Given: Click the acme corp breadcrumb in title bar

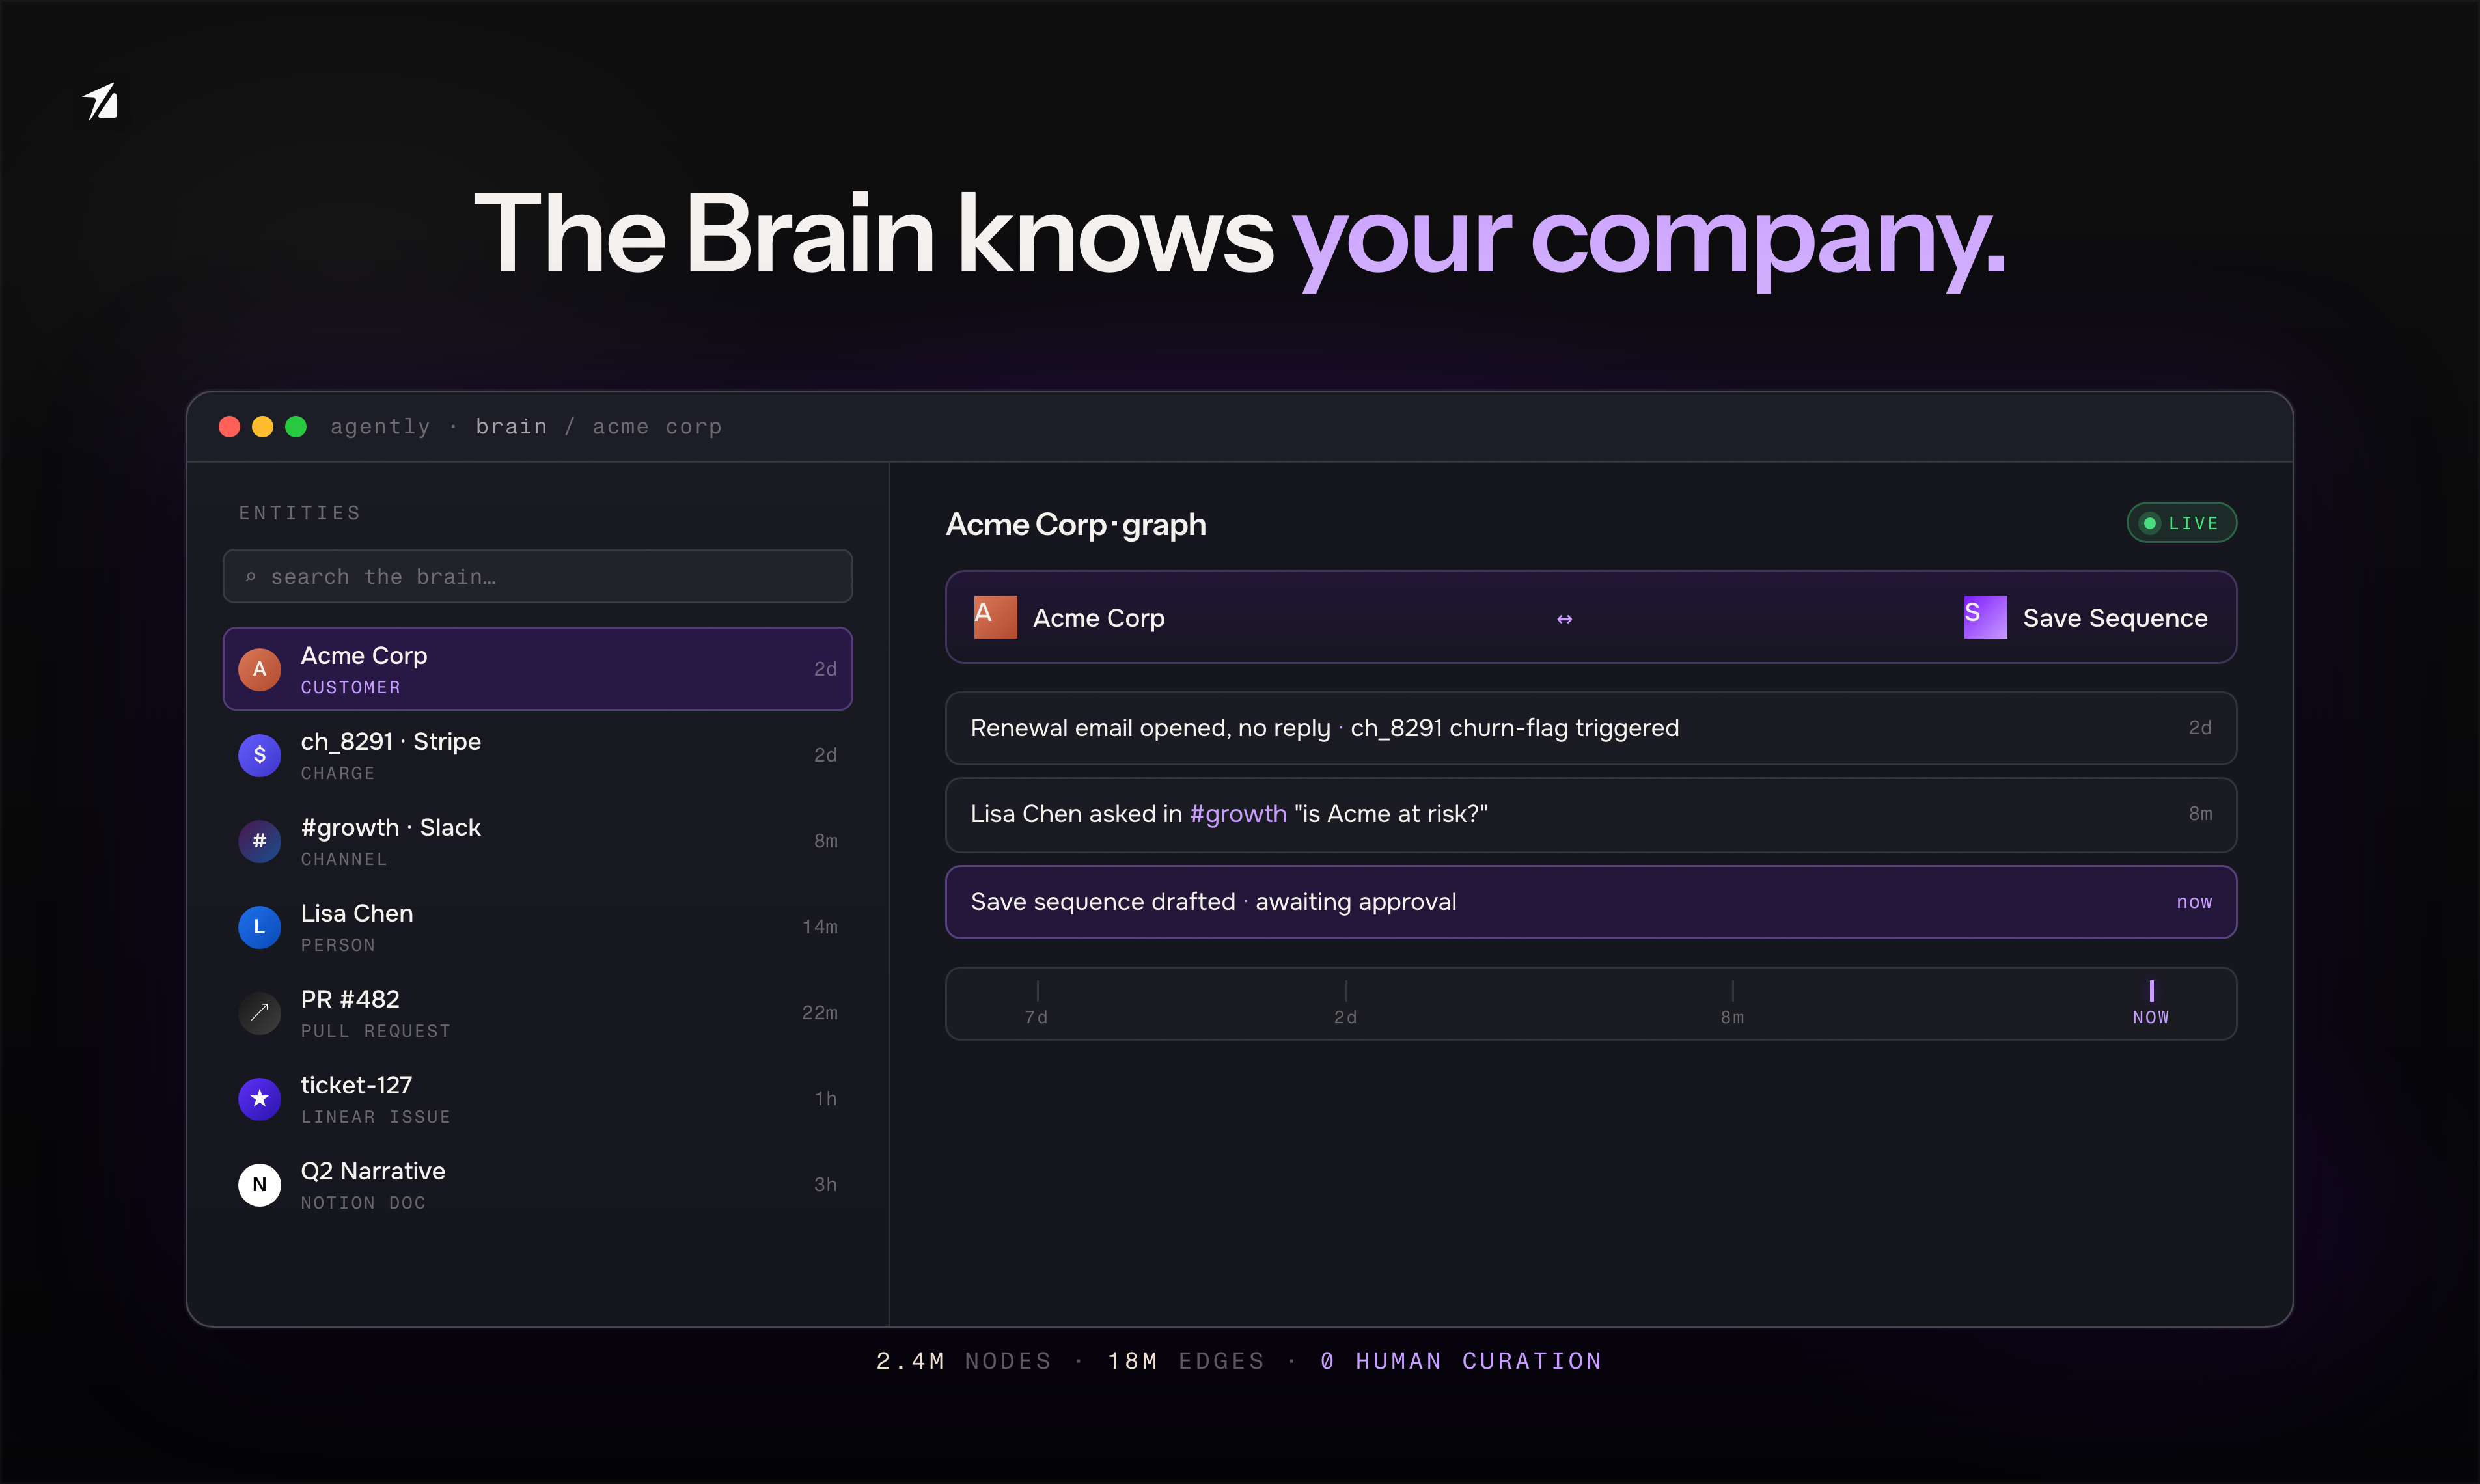Looking at the screenshot, I should click(657, 427).
